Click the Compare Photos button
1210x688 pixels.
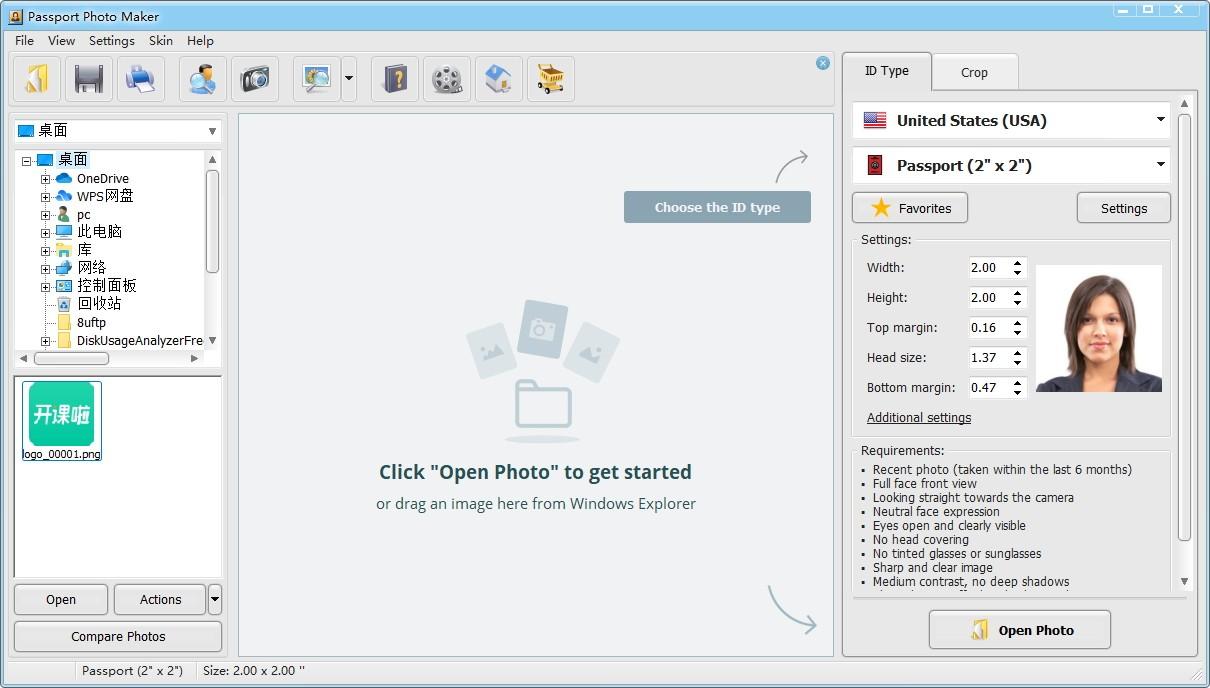tap(118, 636)
